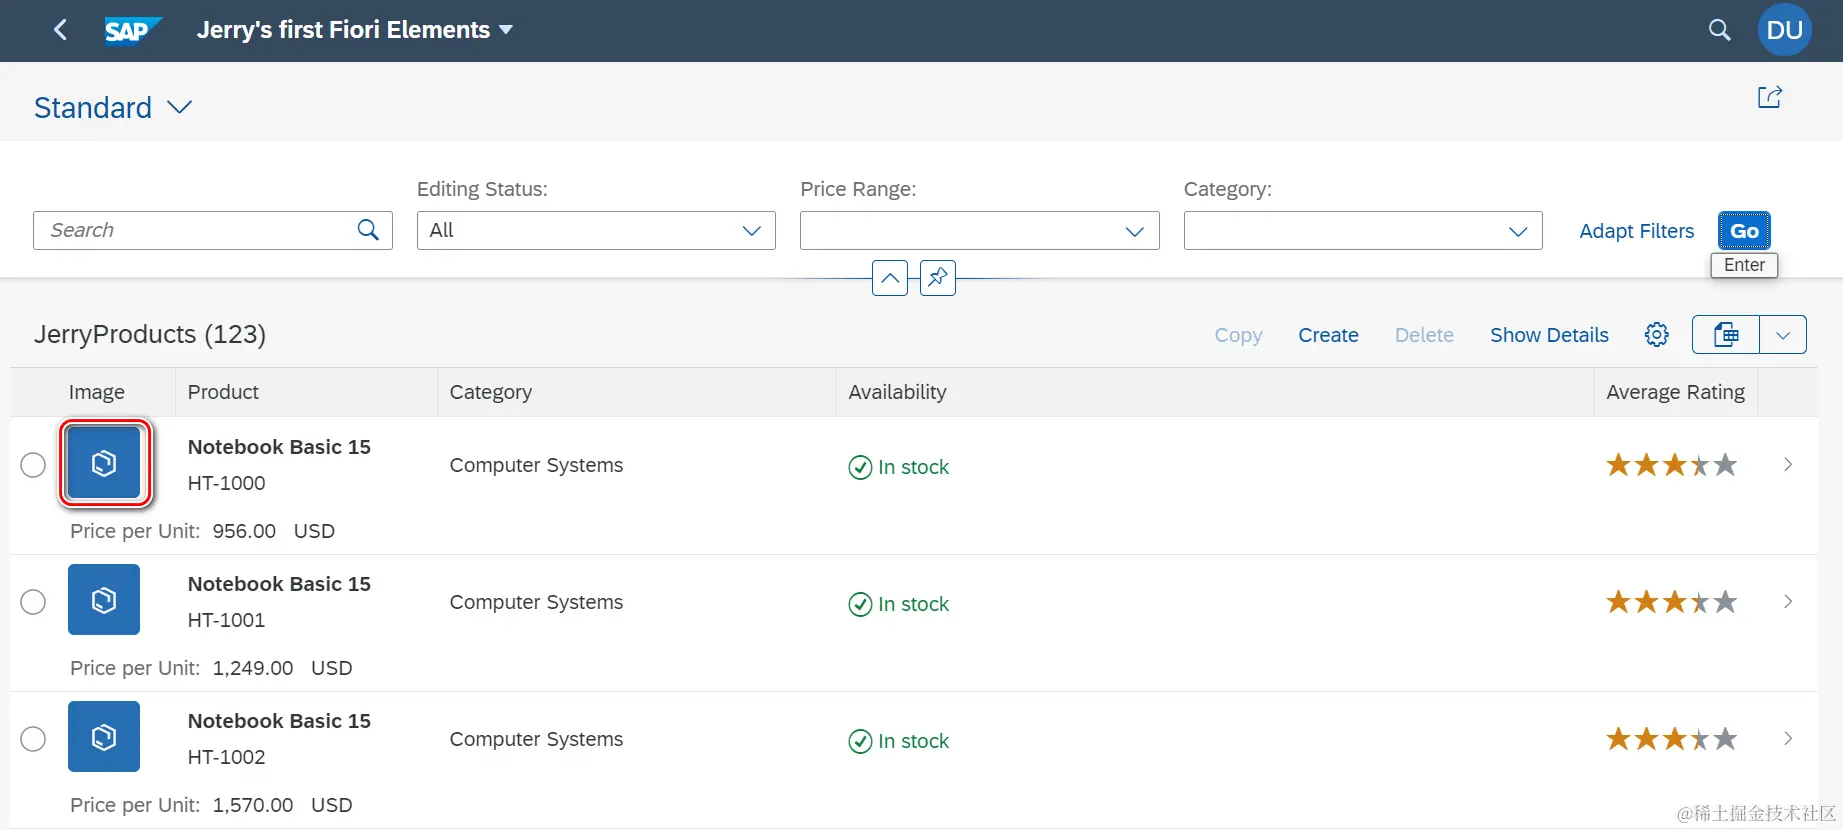Open the search magnifier in top bar
The width and height of the screenshot is (1843, 830).
point(1719,30)
